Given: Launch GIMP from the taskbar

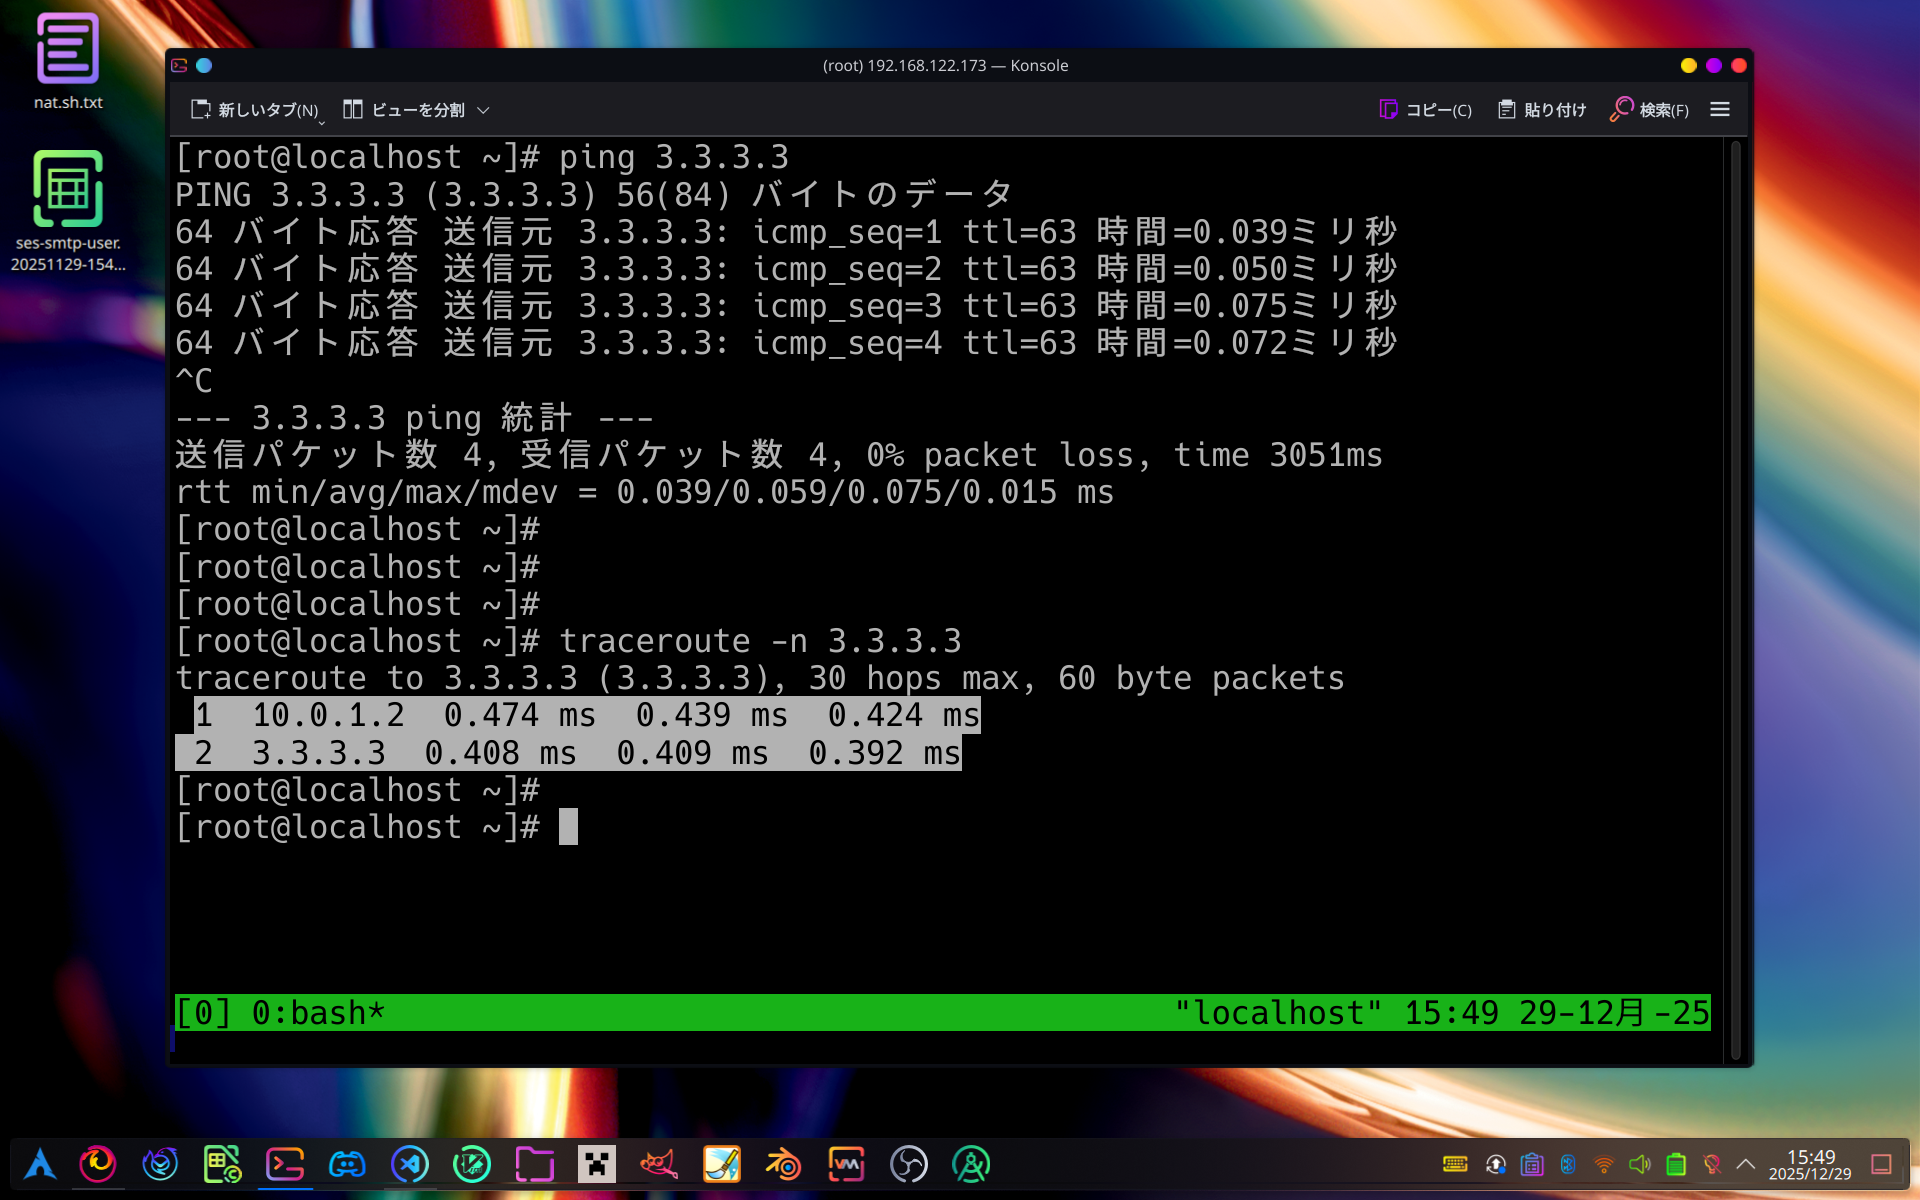Looking at the screenshot, I should [x=659, y=1164].
